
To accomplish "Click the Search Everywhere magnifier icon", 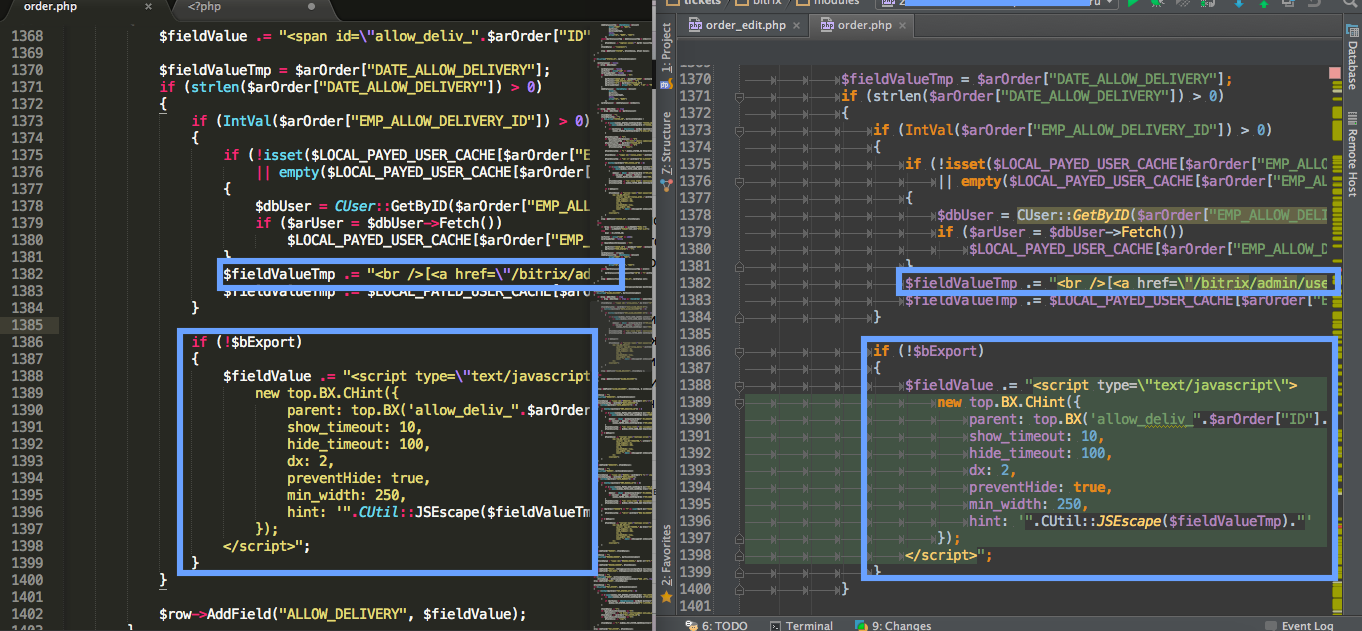I will [1349, 4].
